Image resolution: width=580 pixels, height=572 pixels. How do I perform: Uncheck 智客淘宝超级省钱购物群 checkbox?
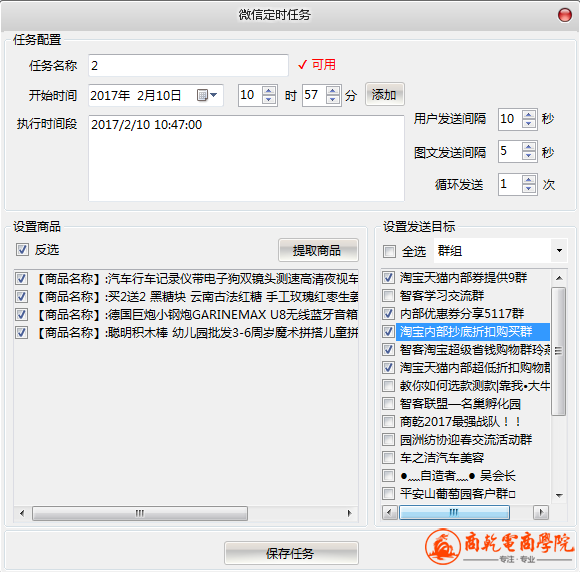[x=388, y=349]
